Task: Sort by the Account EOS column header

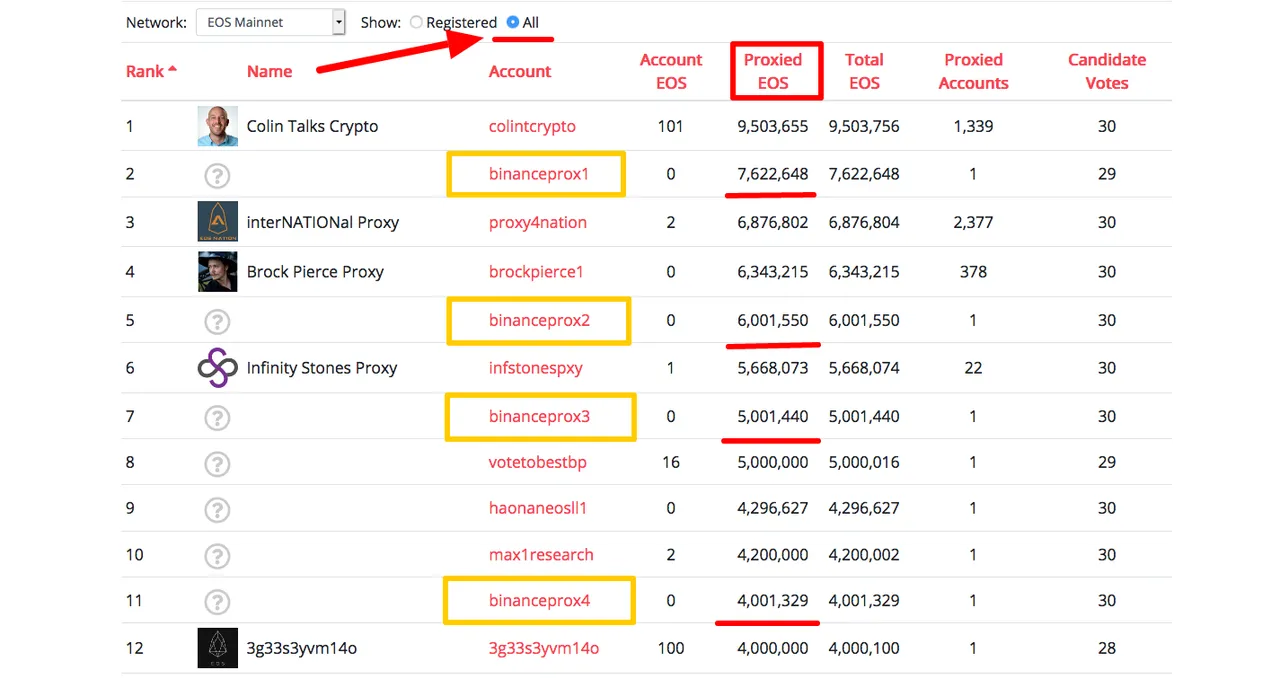Action: [x=671, y=71]
